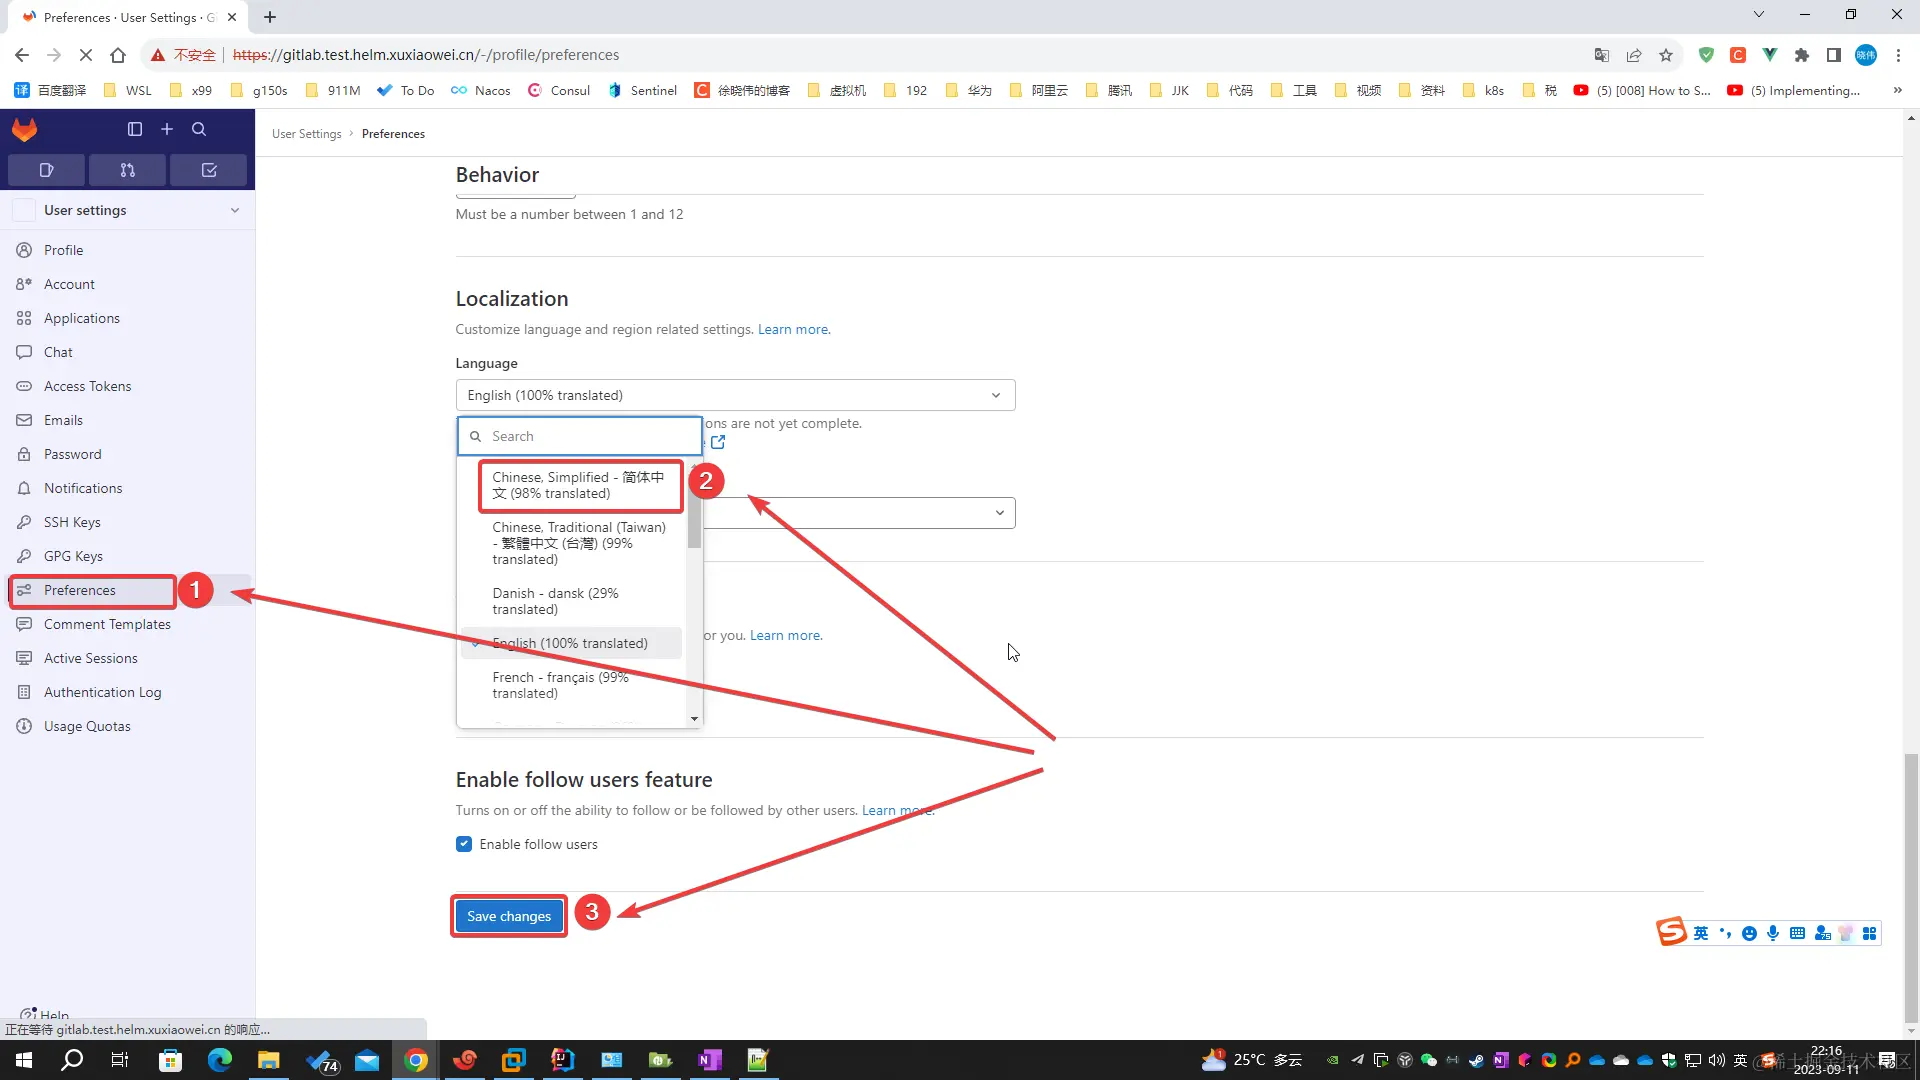The image size is (1920, 1080).
Task: Open the second dropdown below language
Action: tap(858, 513)
